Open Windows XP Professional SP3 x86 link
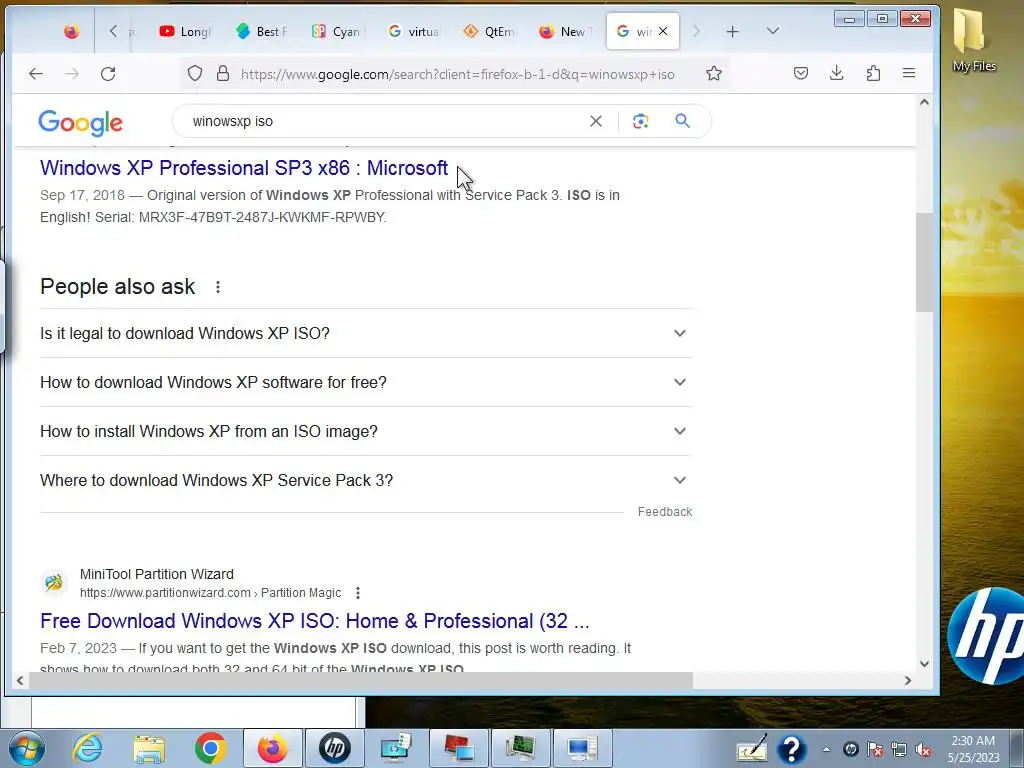 (x=244, y=168)
